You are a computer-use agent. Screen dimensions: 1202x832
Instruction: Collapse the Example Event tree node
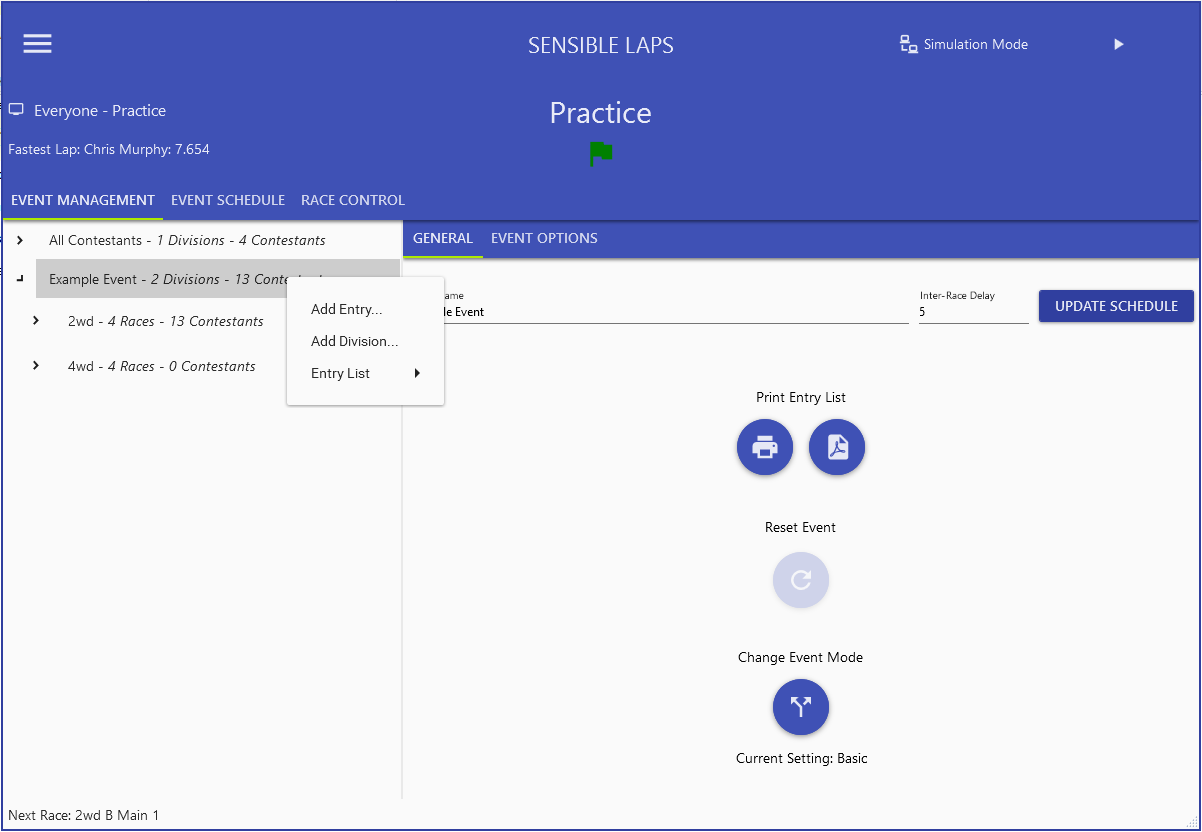click(x=20, y=280)
